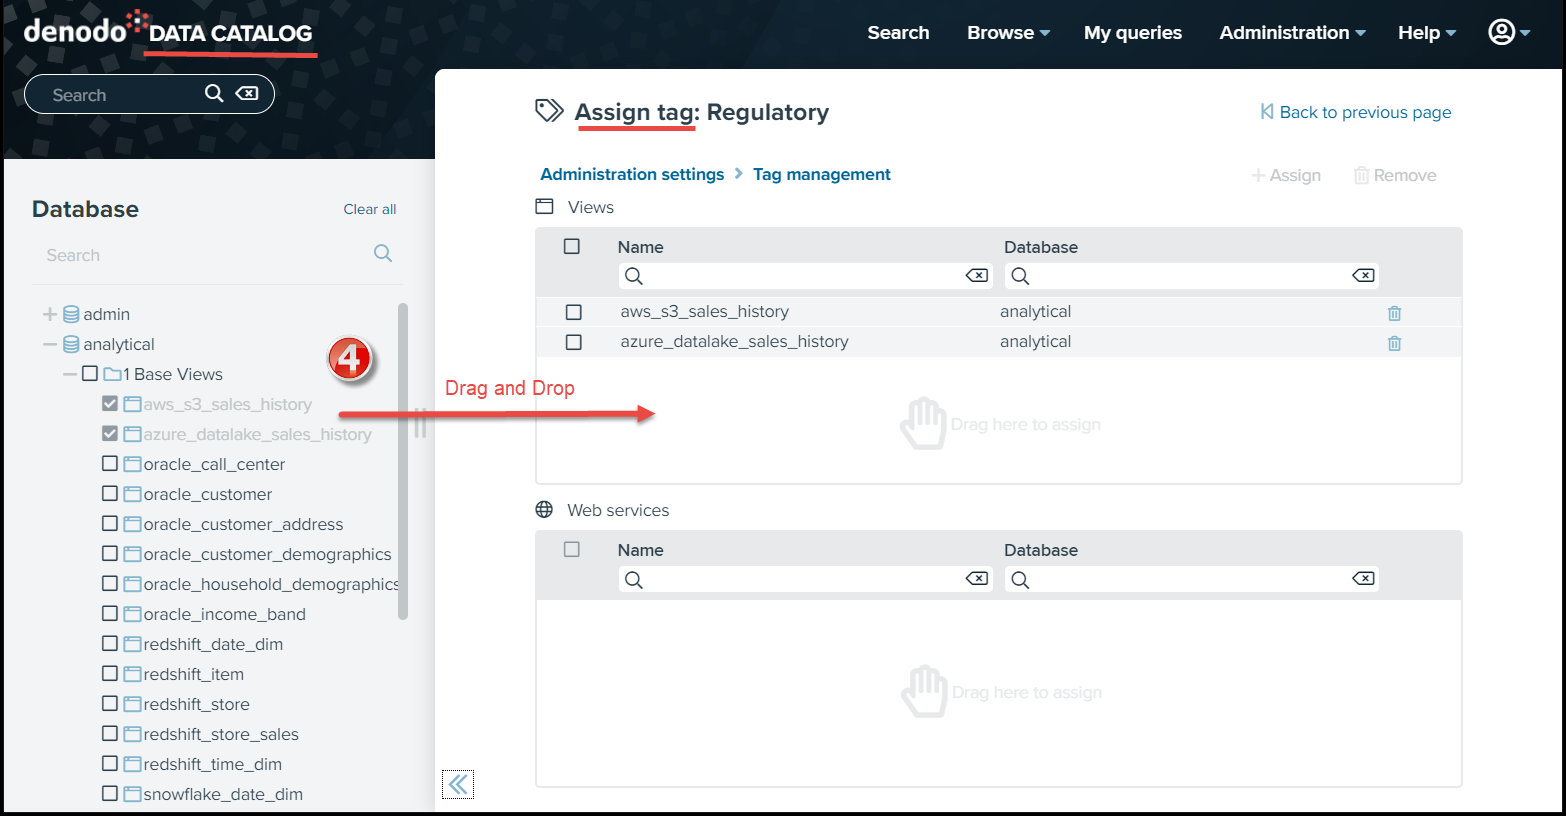Screen dimensions: 1566x816
Task: Click the Database panel search magnifier icon
Action: point(383,253)
